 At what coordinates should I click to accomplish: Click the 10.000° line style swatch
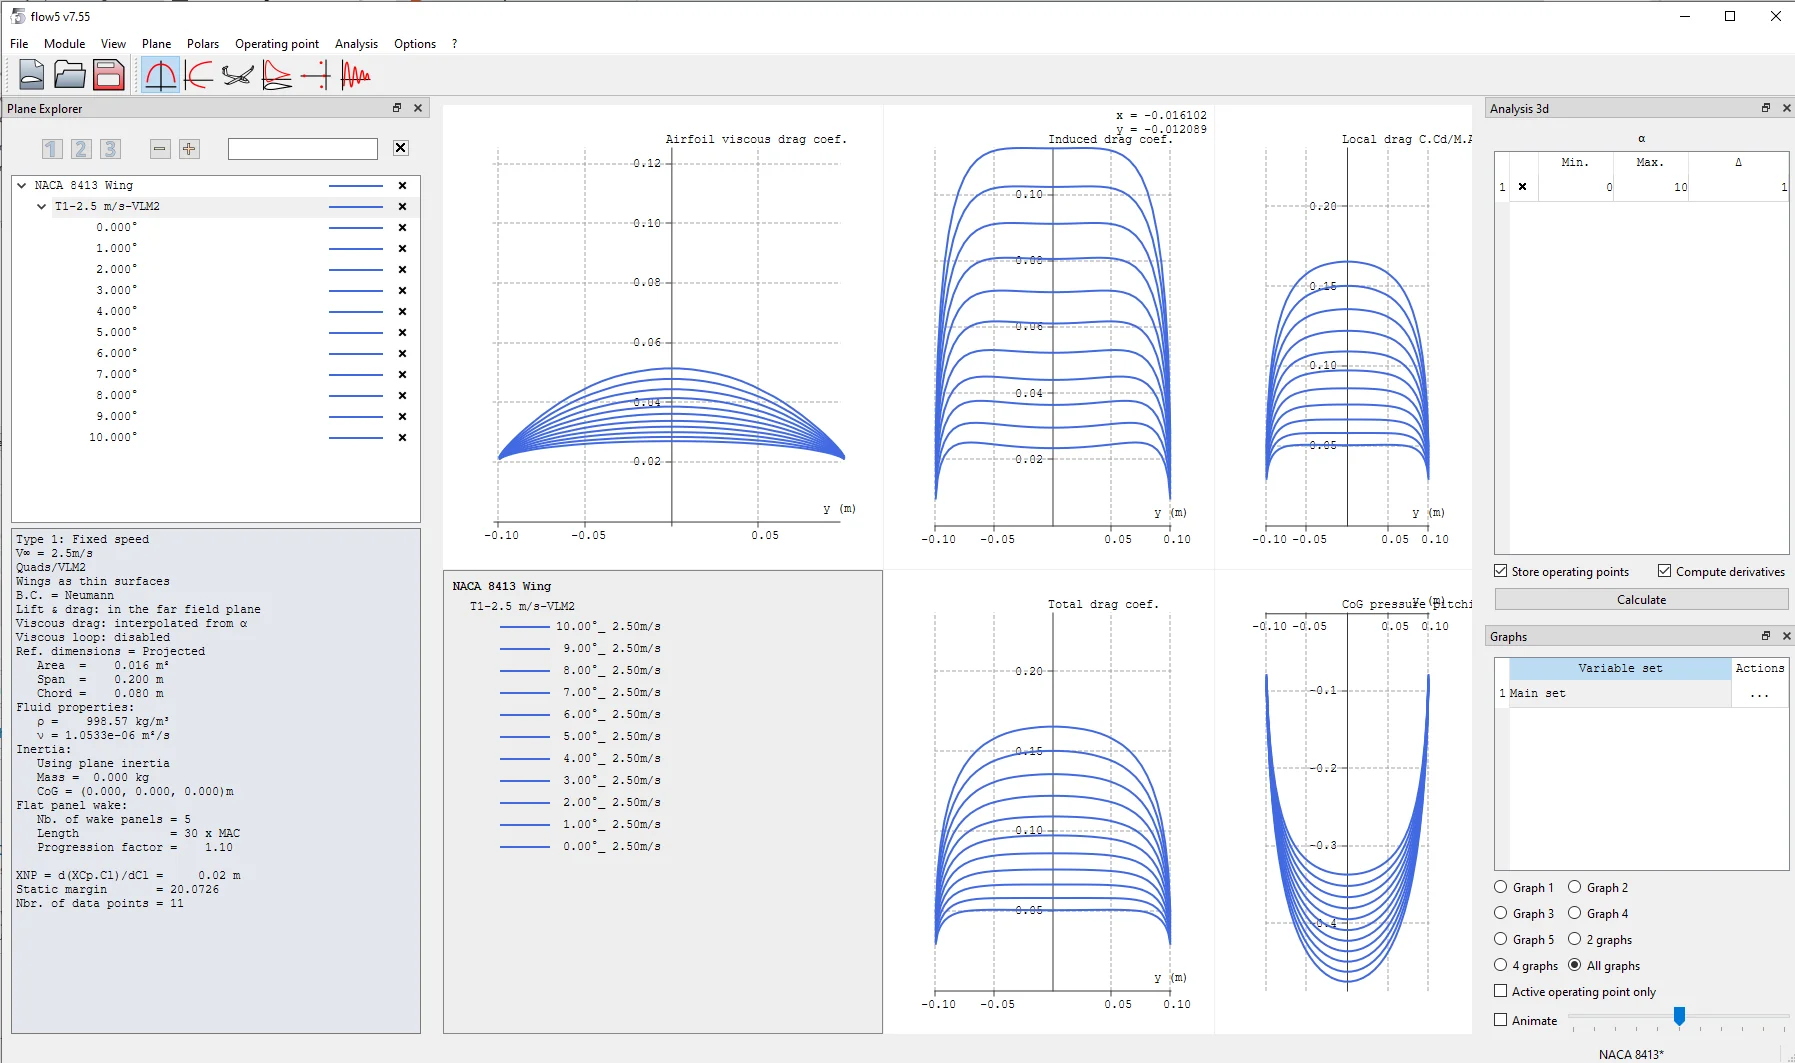356,437
